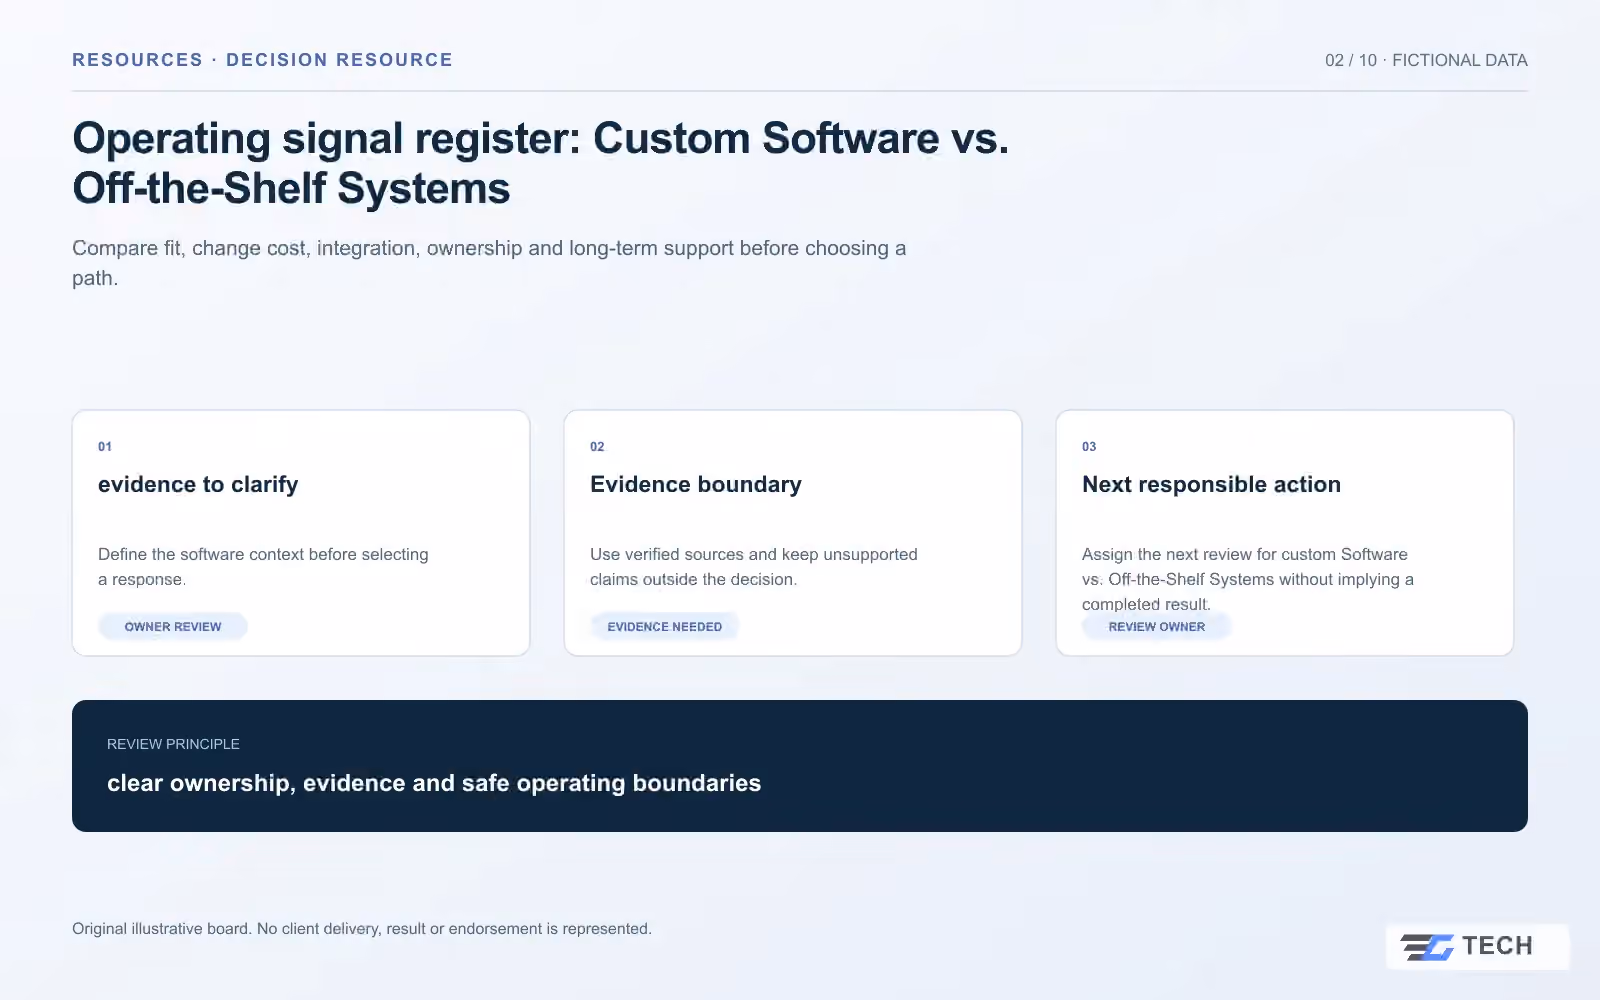Click 'clear ownership, evidence and safe operating boundaries'
This screenshot has height=1000, width=1600.
[x=434, y=783]
